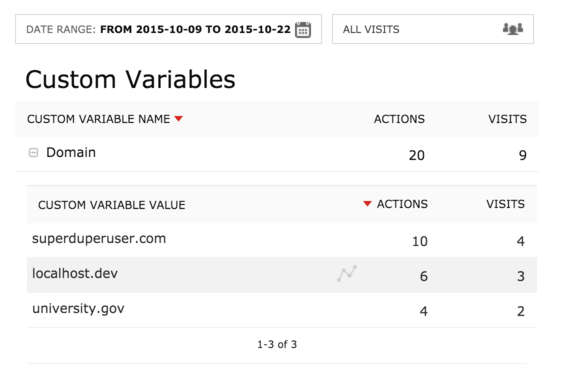Viewport: 582px width, 374px height.
Task: Open the date range calendar icon
Action: click(303, 30)
